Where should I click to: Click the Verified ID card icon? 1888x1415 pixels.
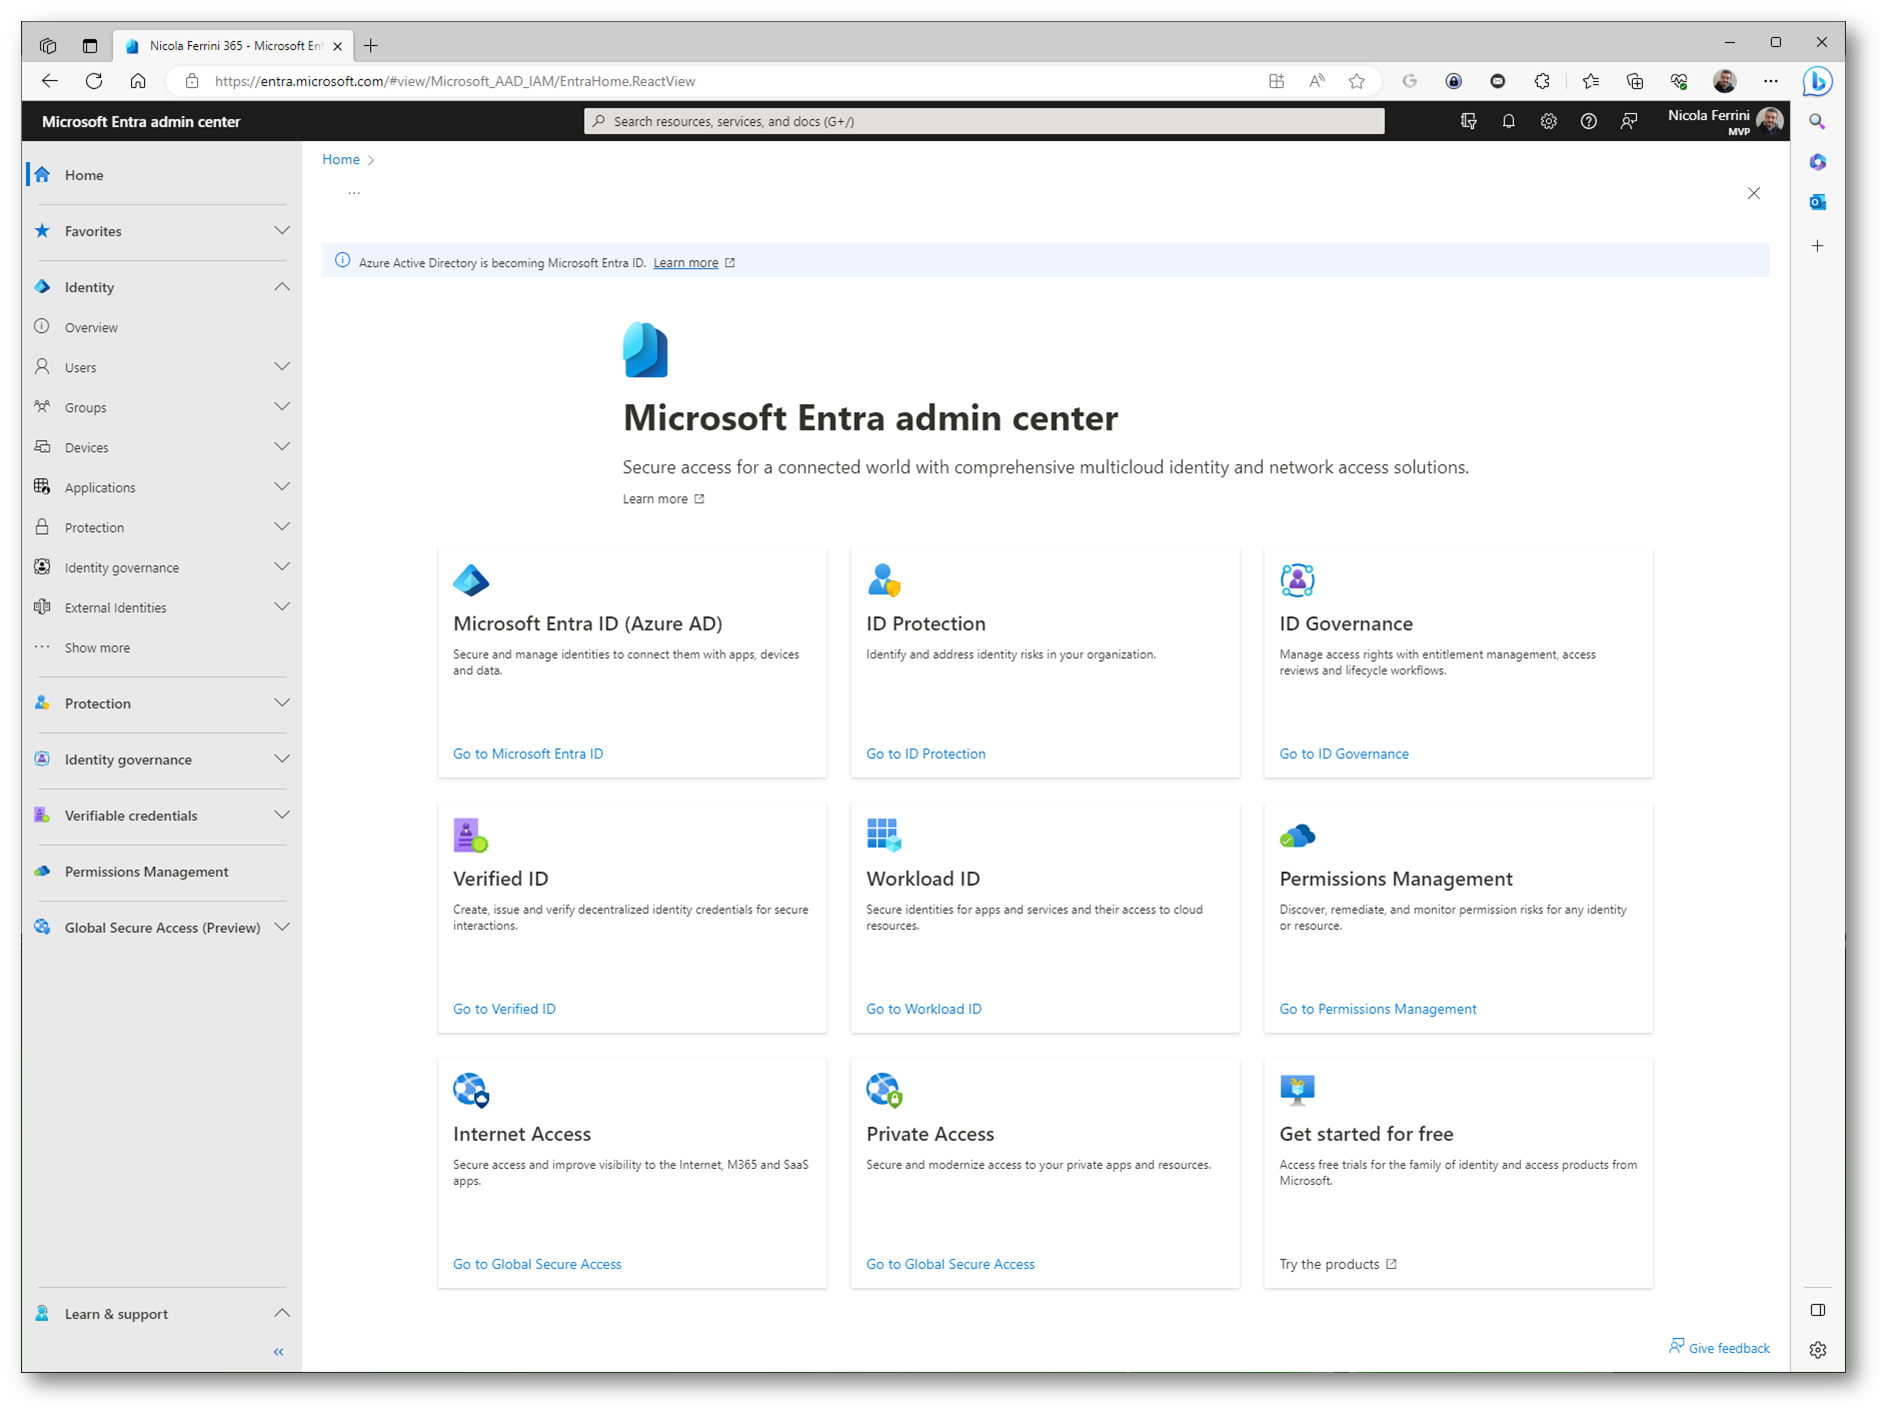(471, 835)
